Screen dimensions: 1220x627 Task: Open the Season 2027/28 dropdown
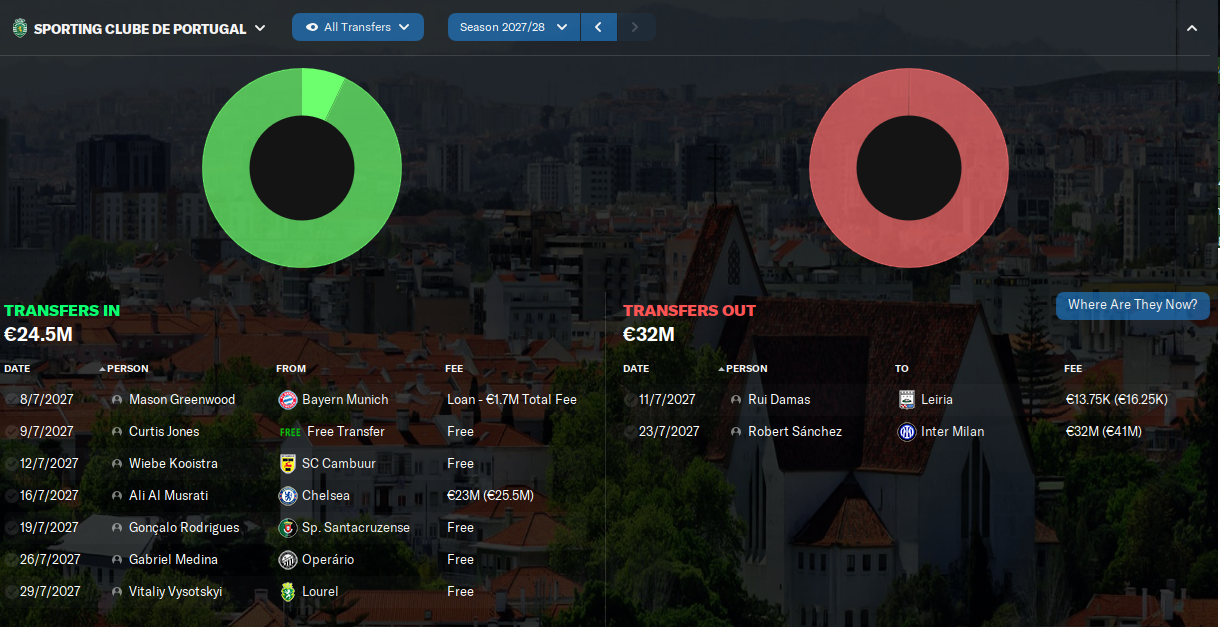[514, 27]
